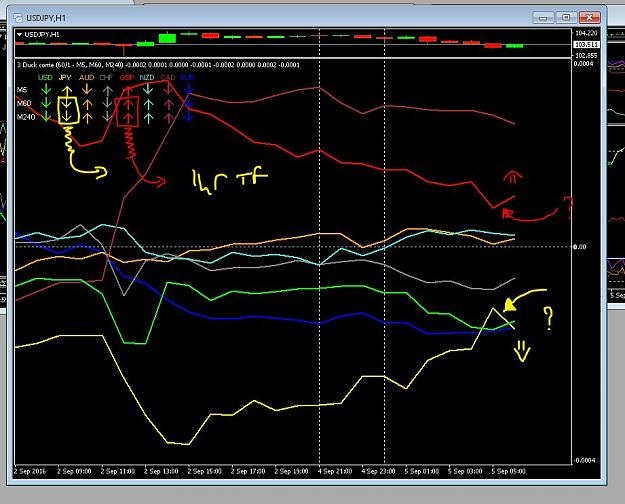This screenshot has height=504, width=625.
Task: Select the brown CAD currency label
Action: pos(168,77)
